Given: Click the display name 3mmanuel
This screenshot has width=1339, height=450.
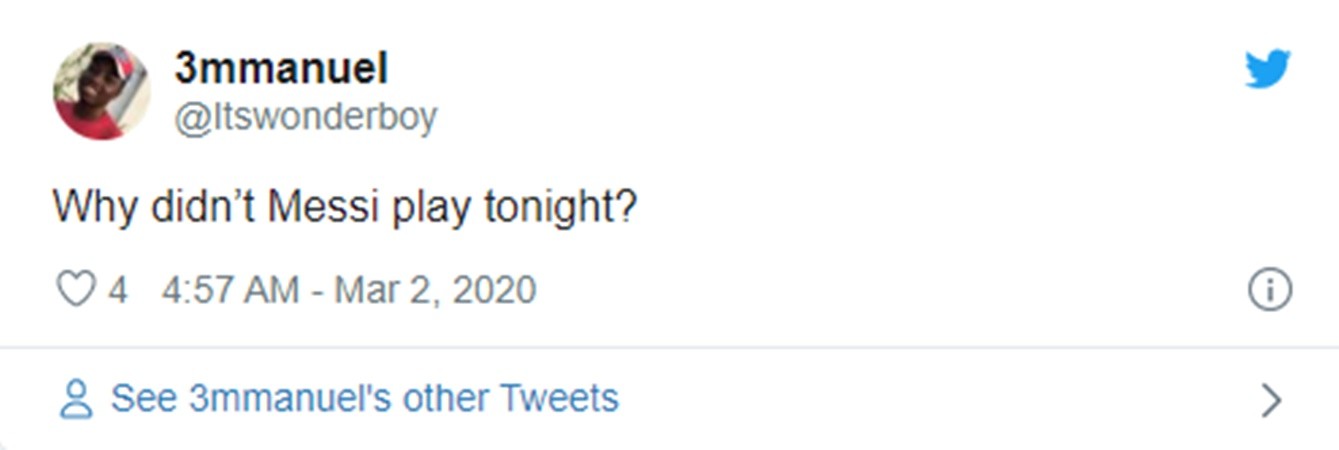Looking at the screenshot, I should click(281, 69).
